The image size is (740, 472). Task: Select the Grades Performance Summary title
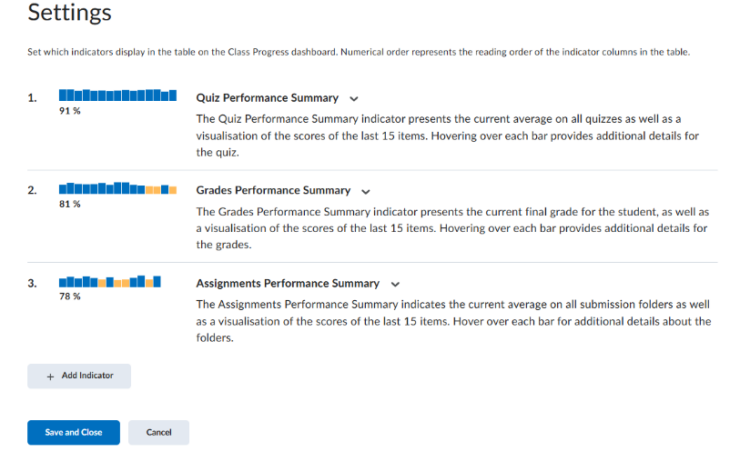pos(273,190)
